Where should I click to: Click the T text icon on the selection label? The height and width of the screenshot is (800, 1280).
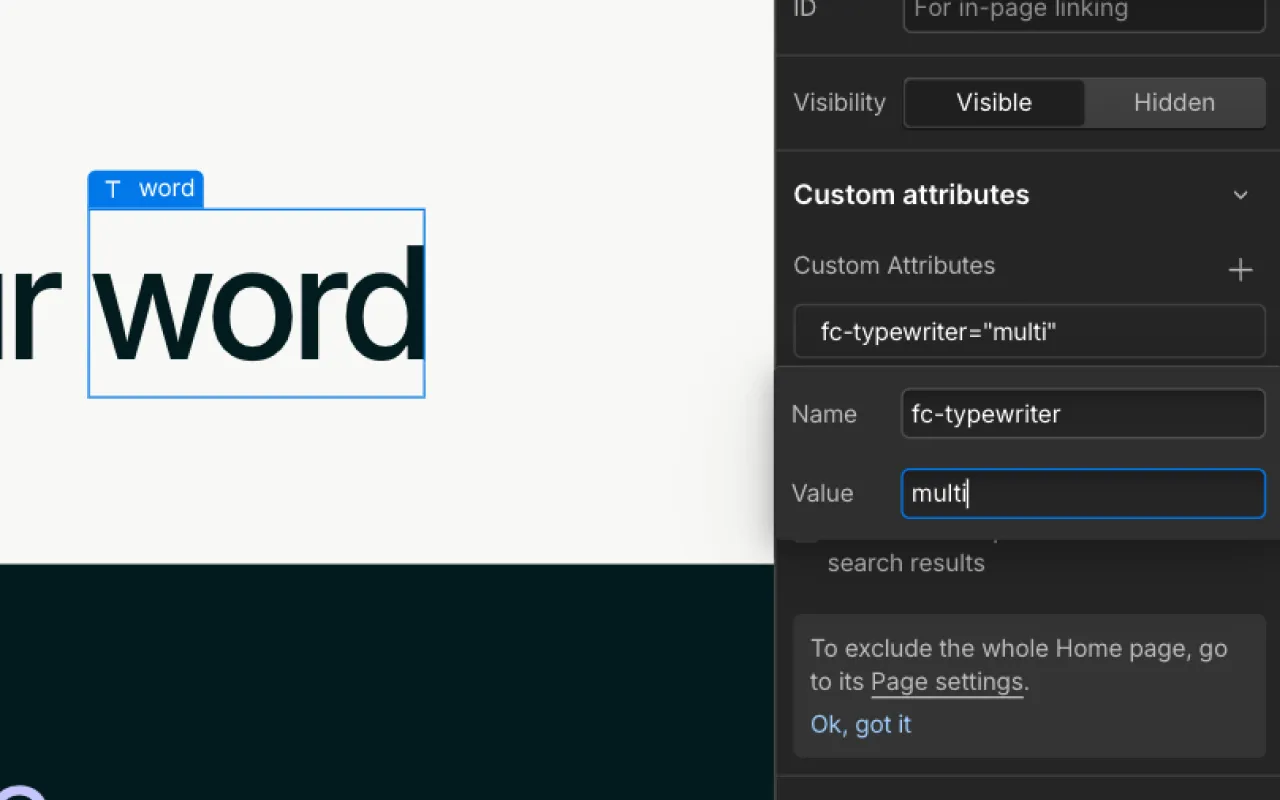tap(112, 188)
